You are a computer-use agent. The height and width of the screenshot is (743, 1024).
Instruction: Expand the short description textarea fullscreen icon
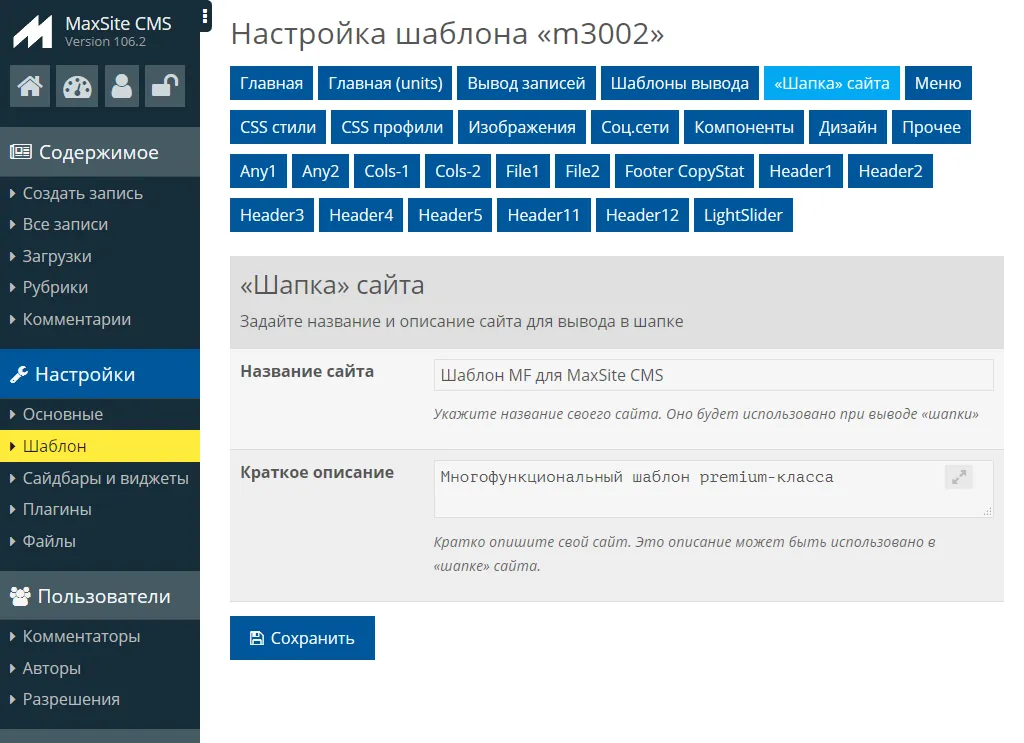point(958,478)
